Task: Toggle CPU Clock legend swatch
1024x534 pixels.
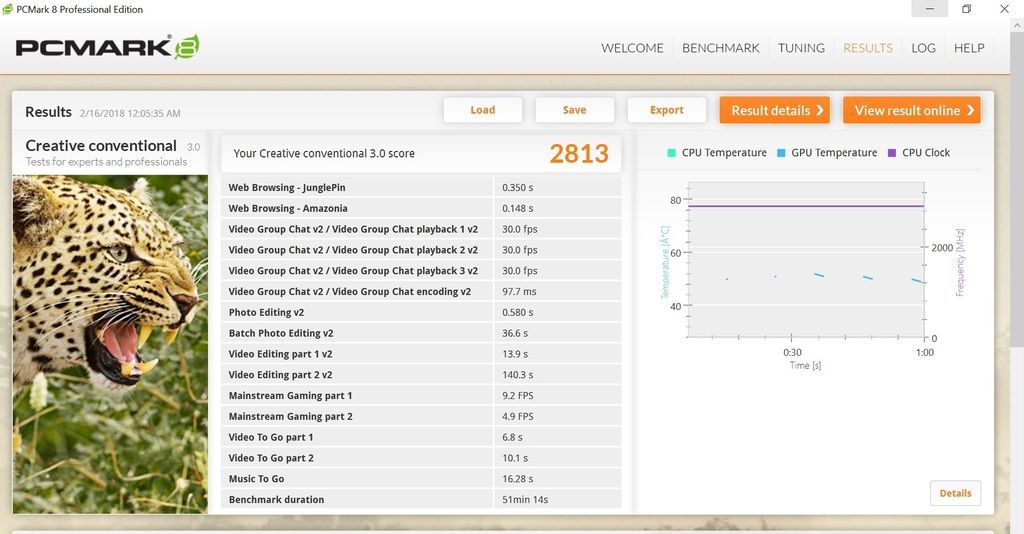Action: pos(892,153)
